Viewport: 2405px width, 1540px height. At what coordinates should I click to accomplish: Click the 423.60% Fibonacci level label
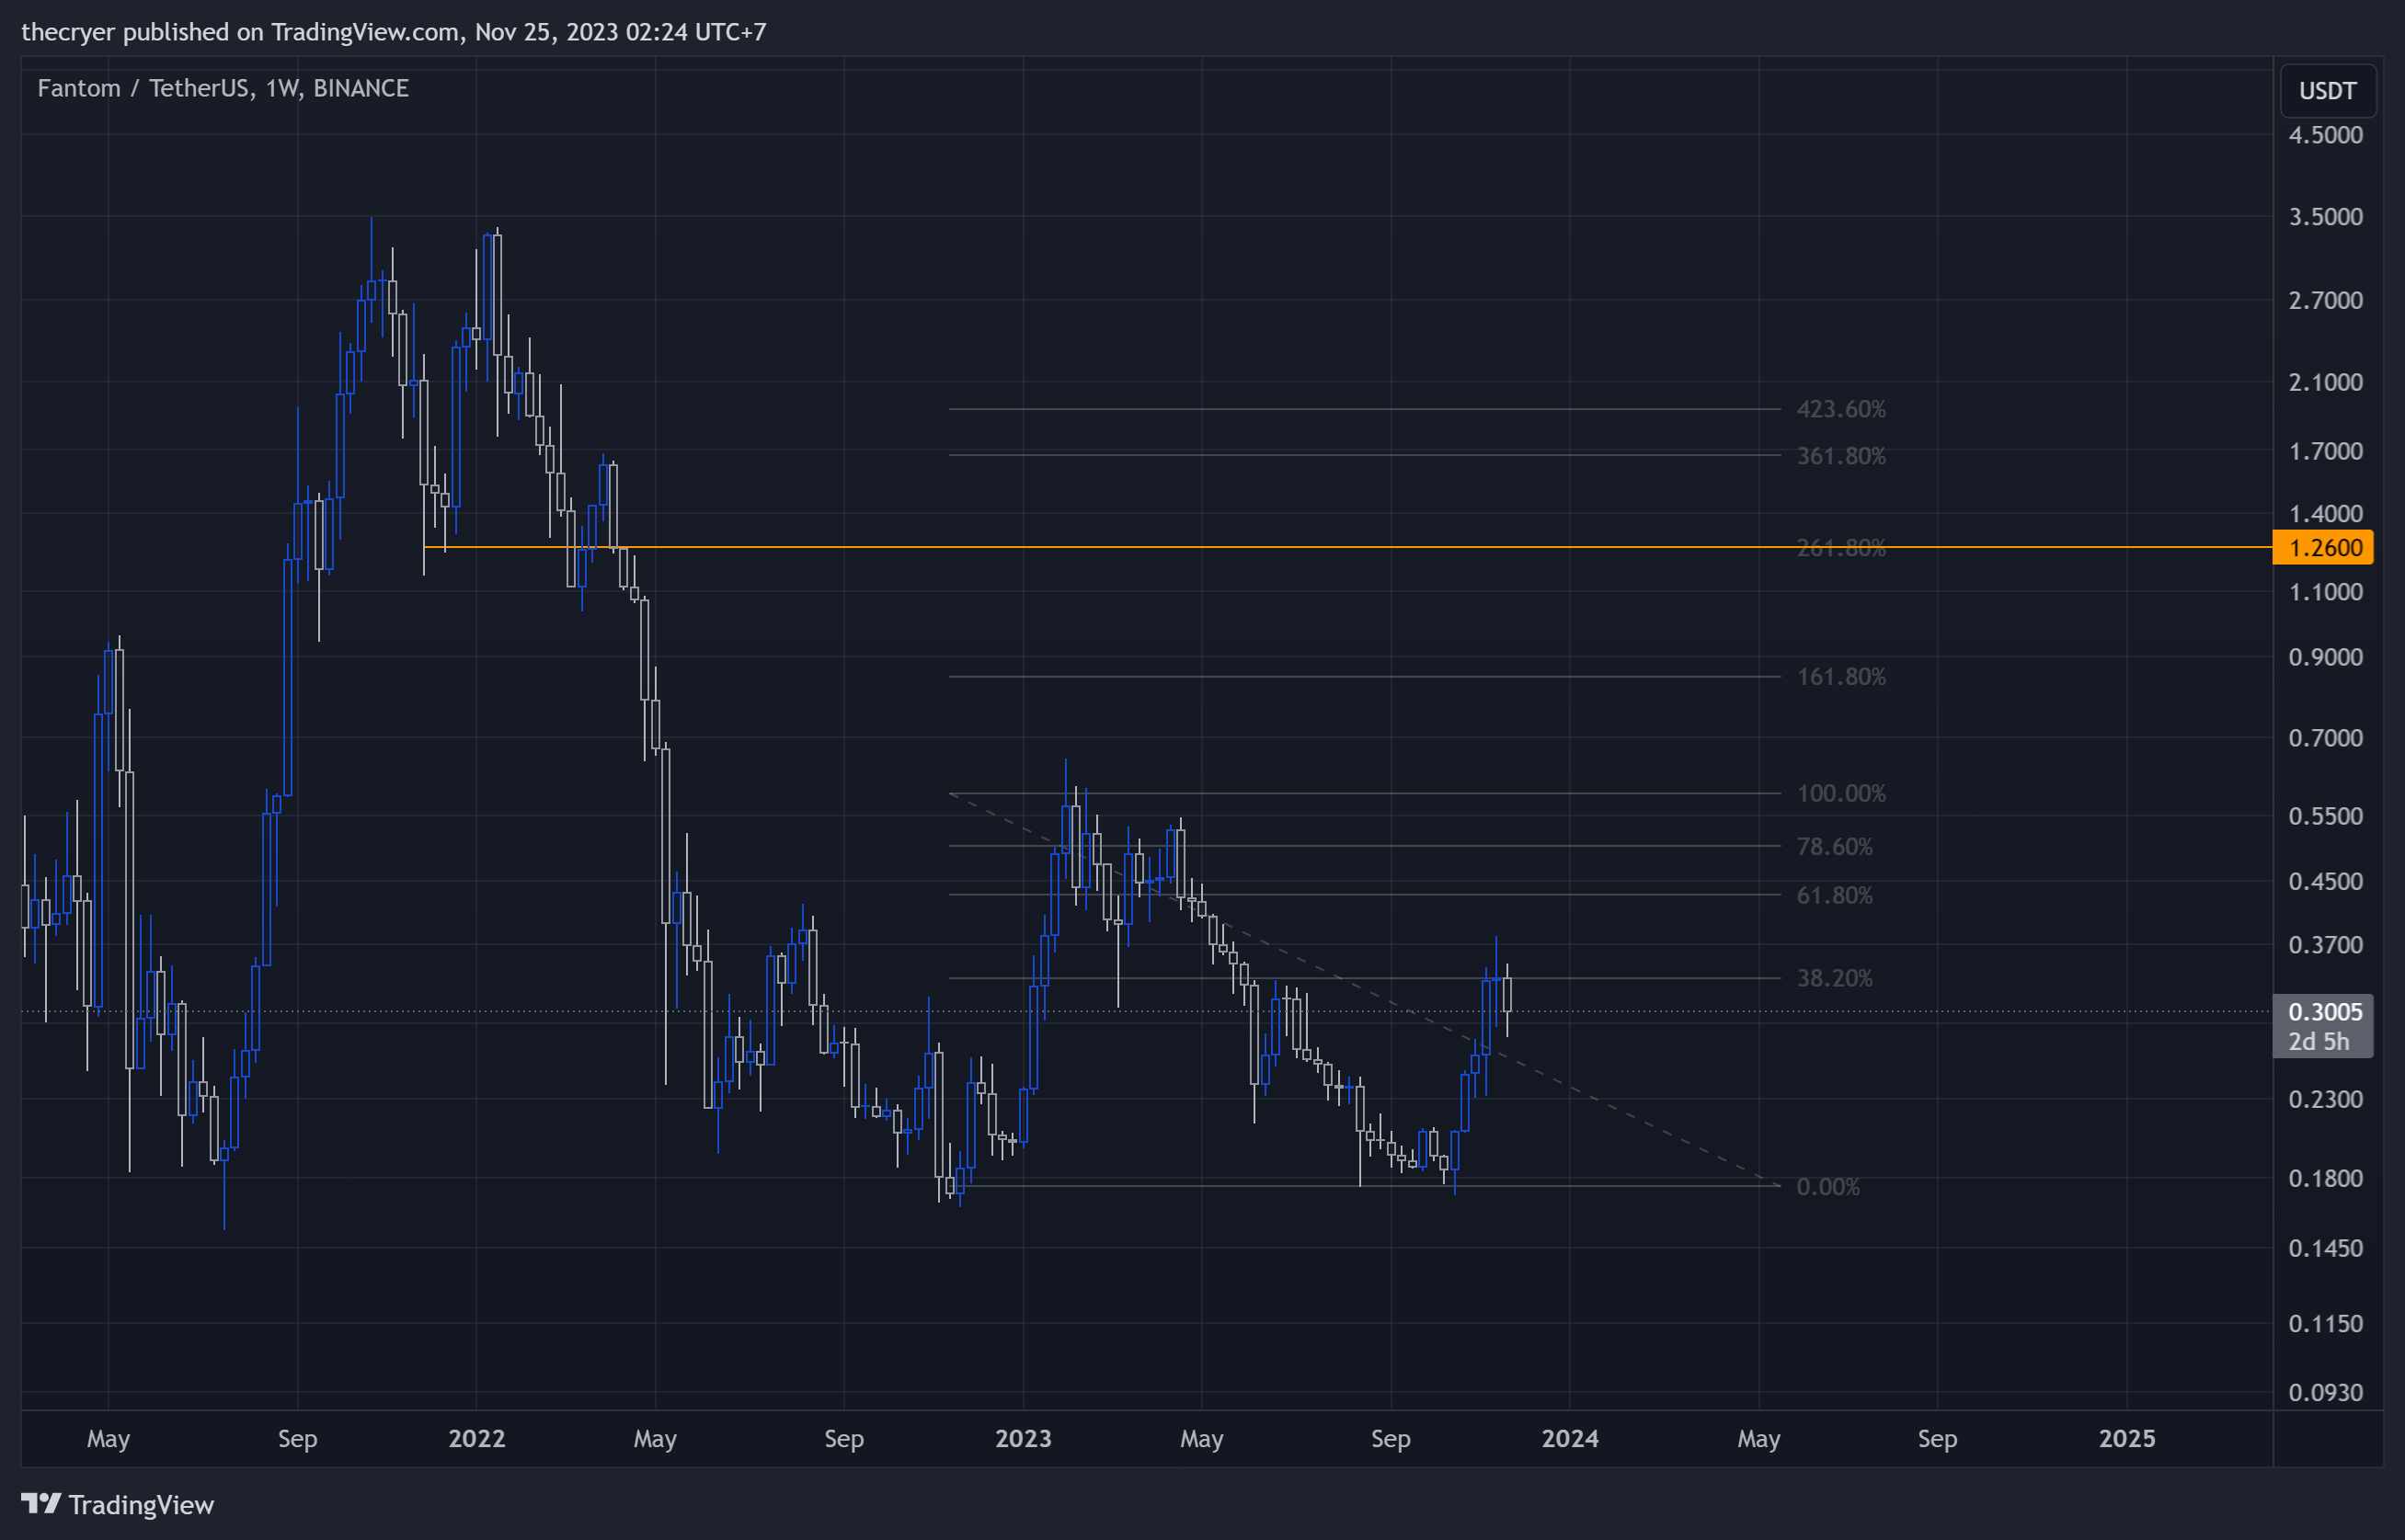pyautogui.click(x=1841, y=409)
